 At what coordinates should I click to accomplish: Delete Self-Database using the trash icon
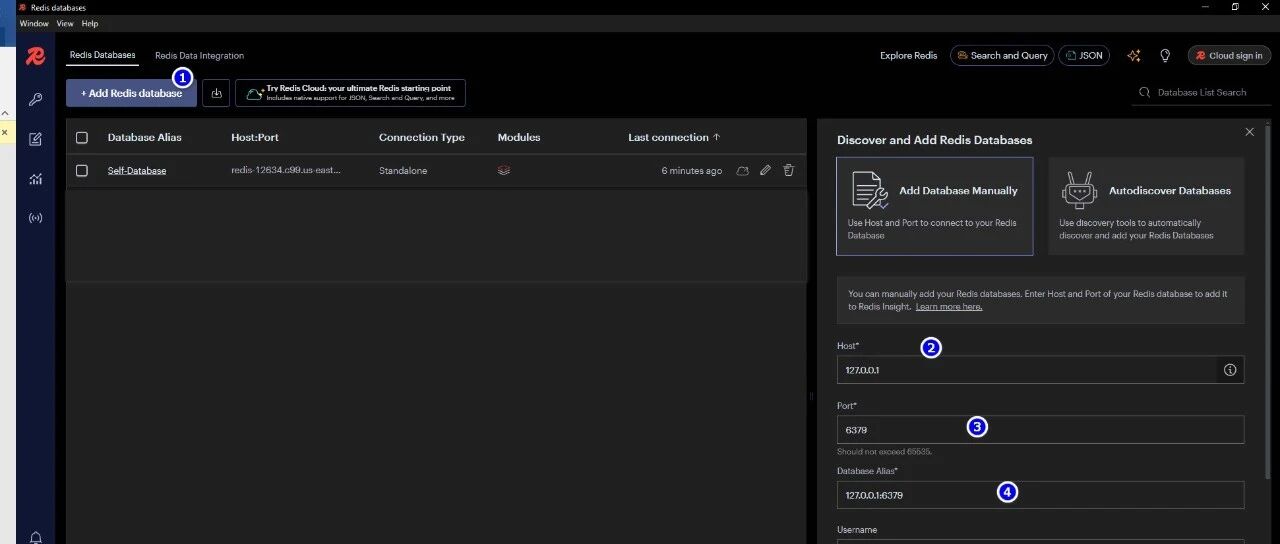(788, 171)
